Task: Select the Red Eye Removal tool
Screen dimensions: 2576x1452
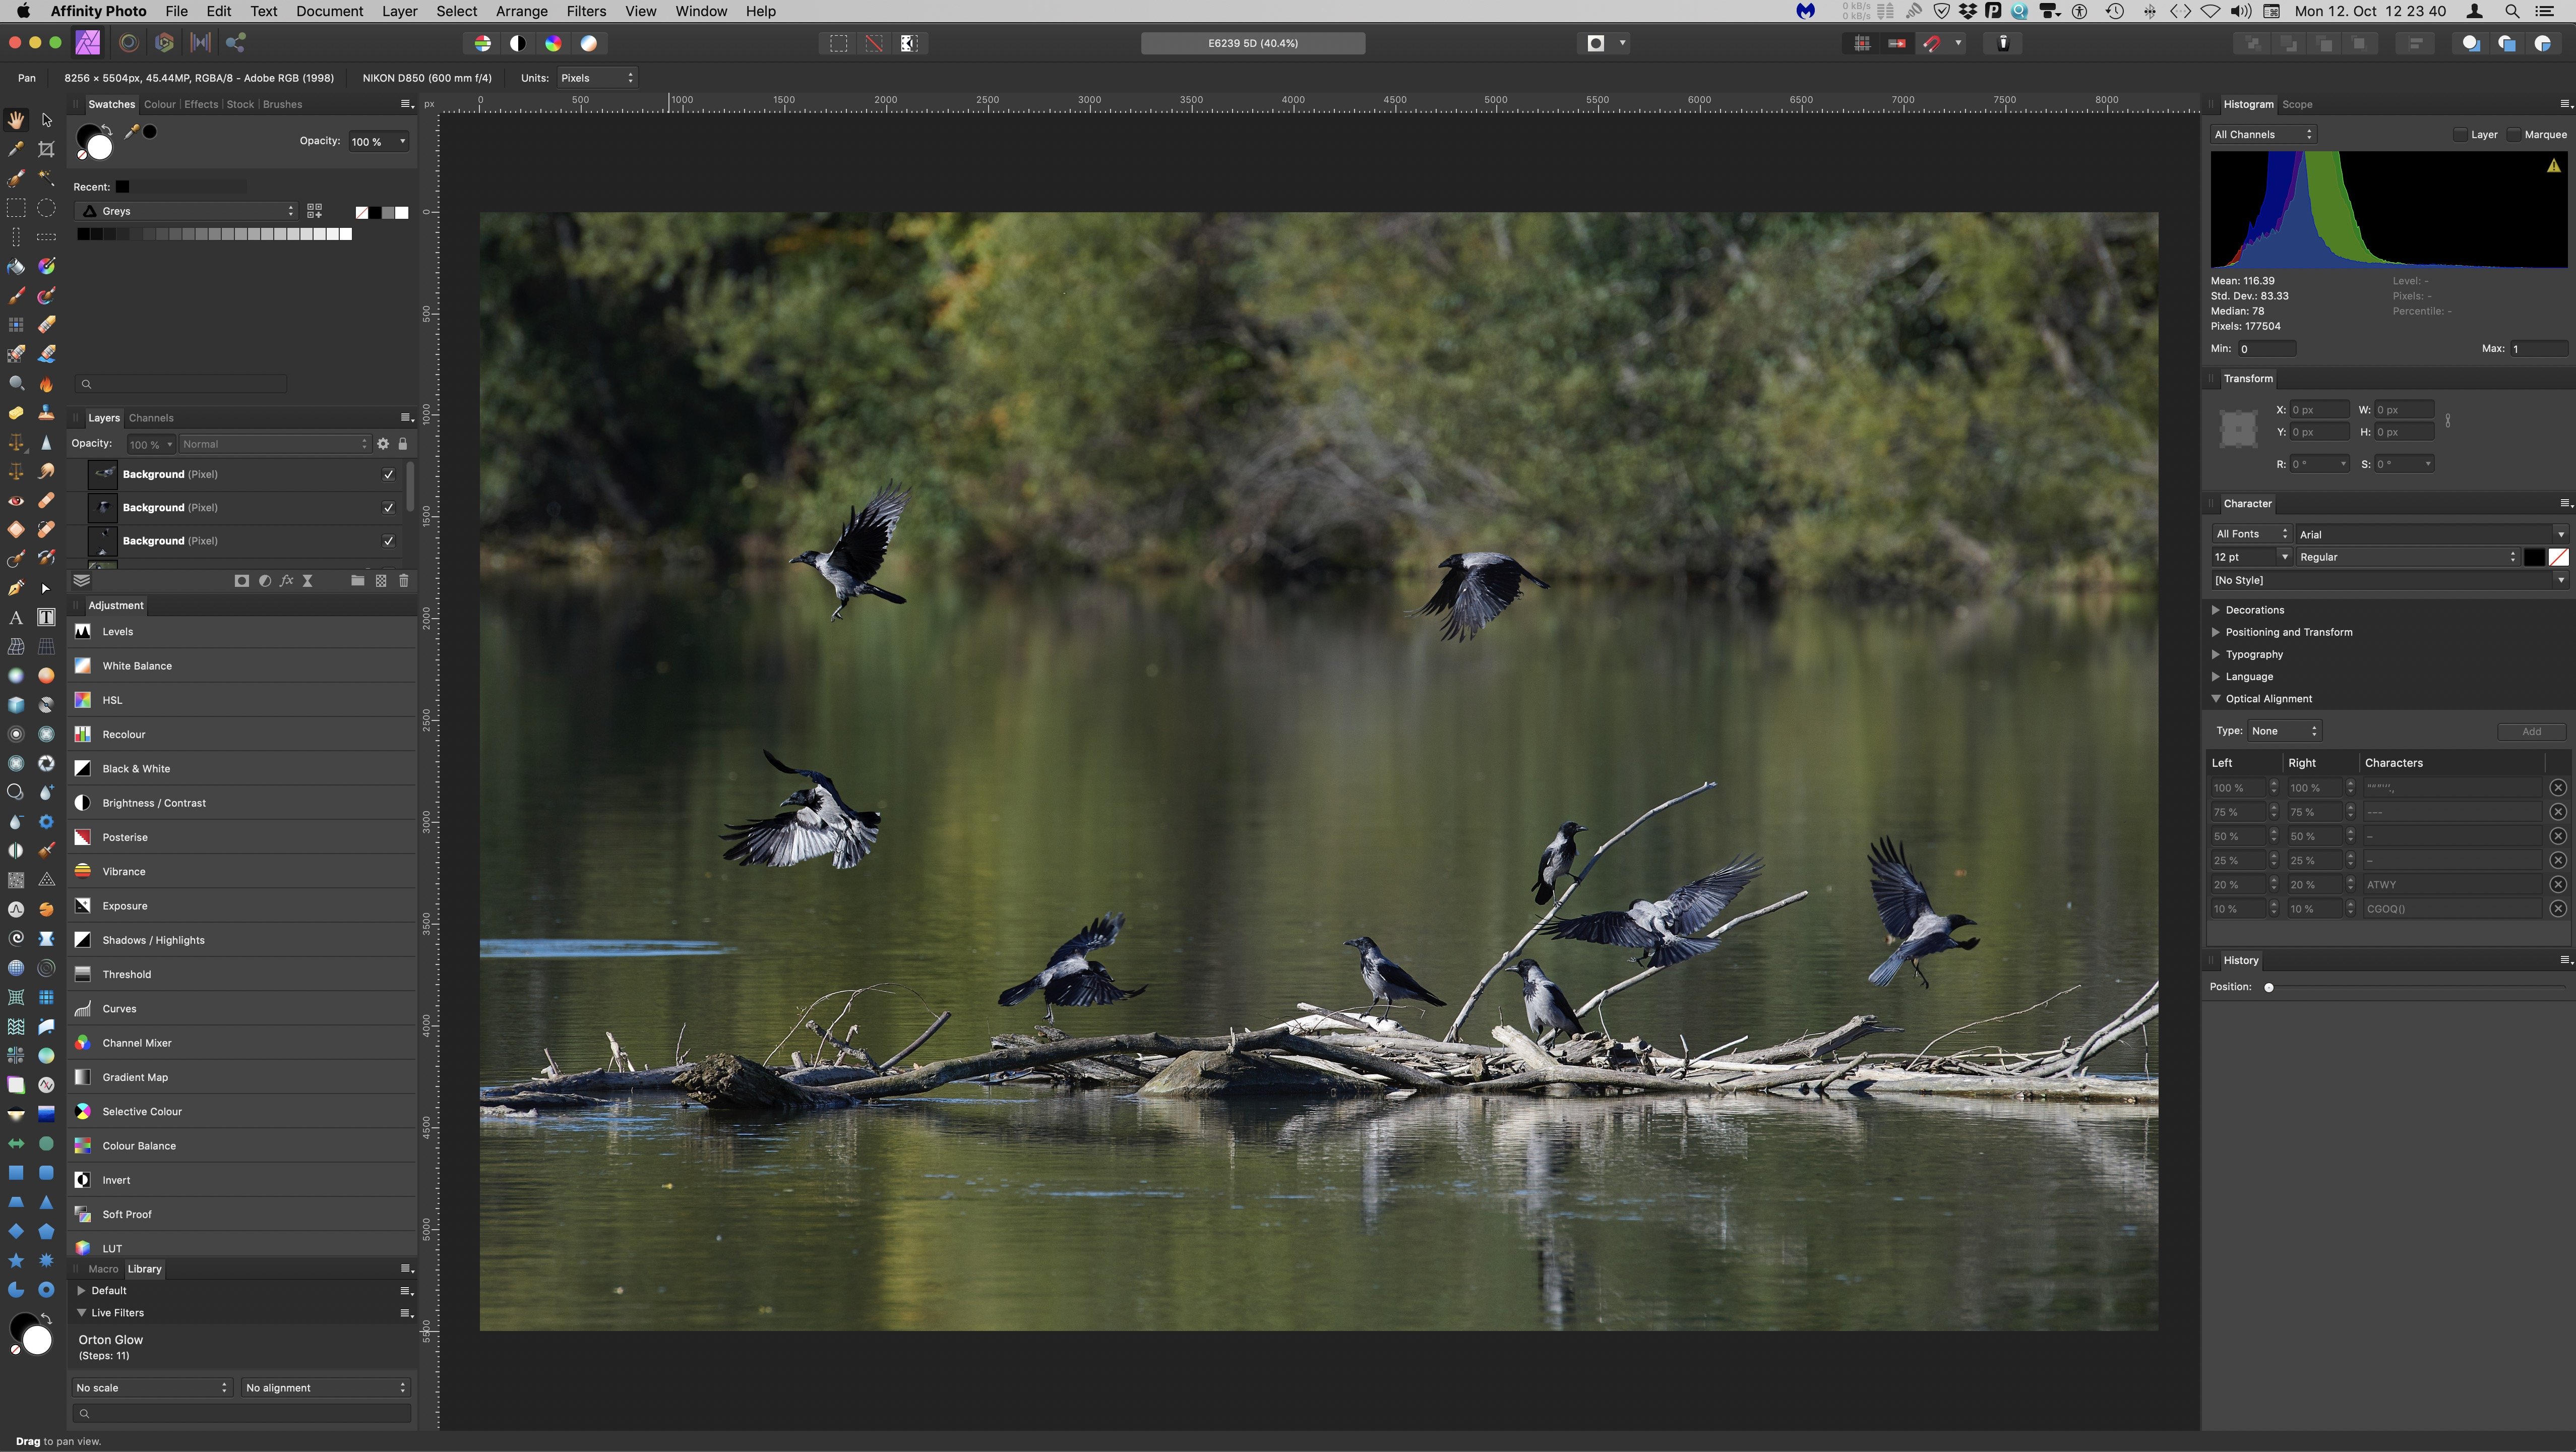Action: pos(16,500)
